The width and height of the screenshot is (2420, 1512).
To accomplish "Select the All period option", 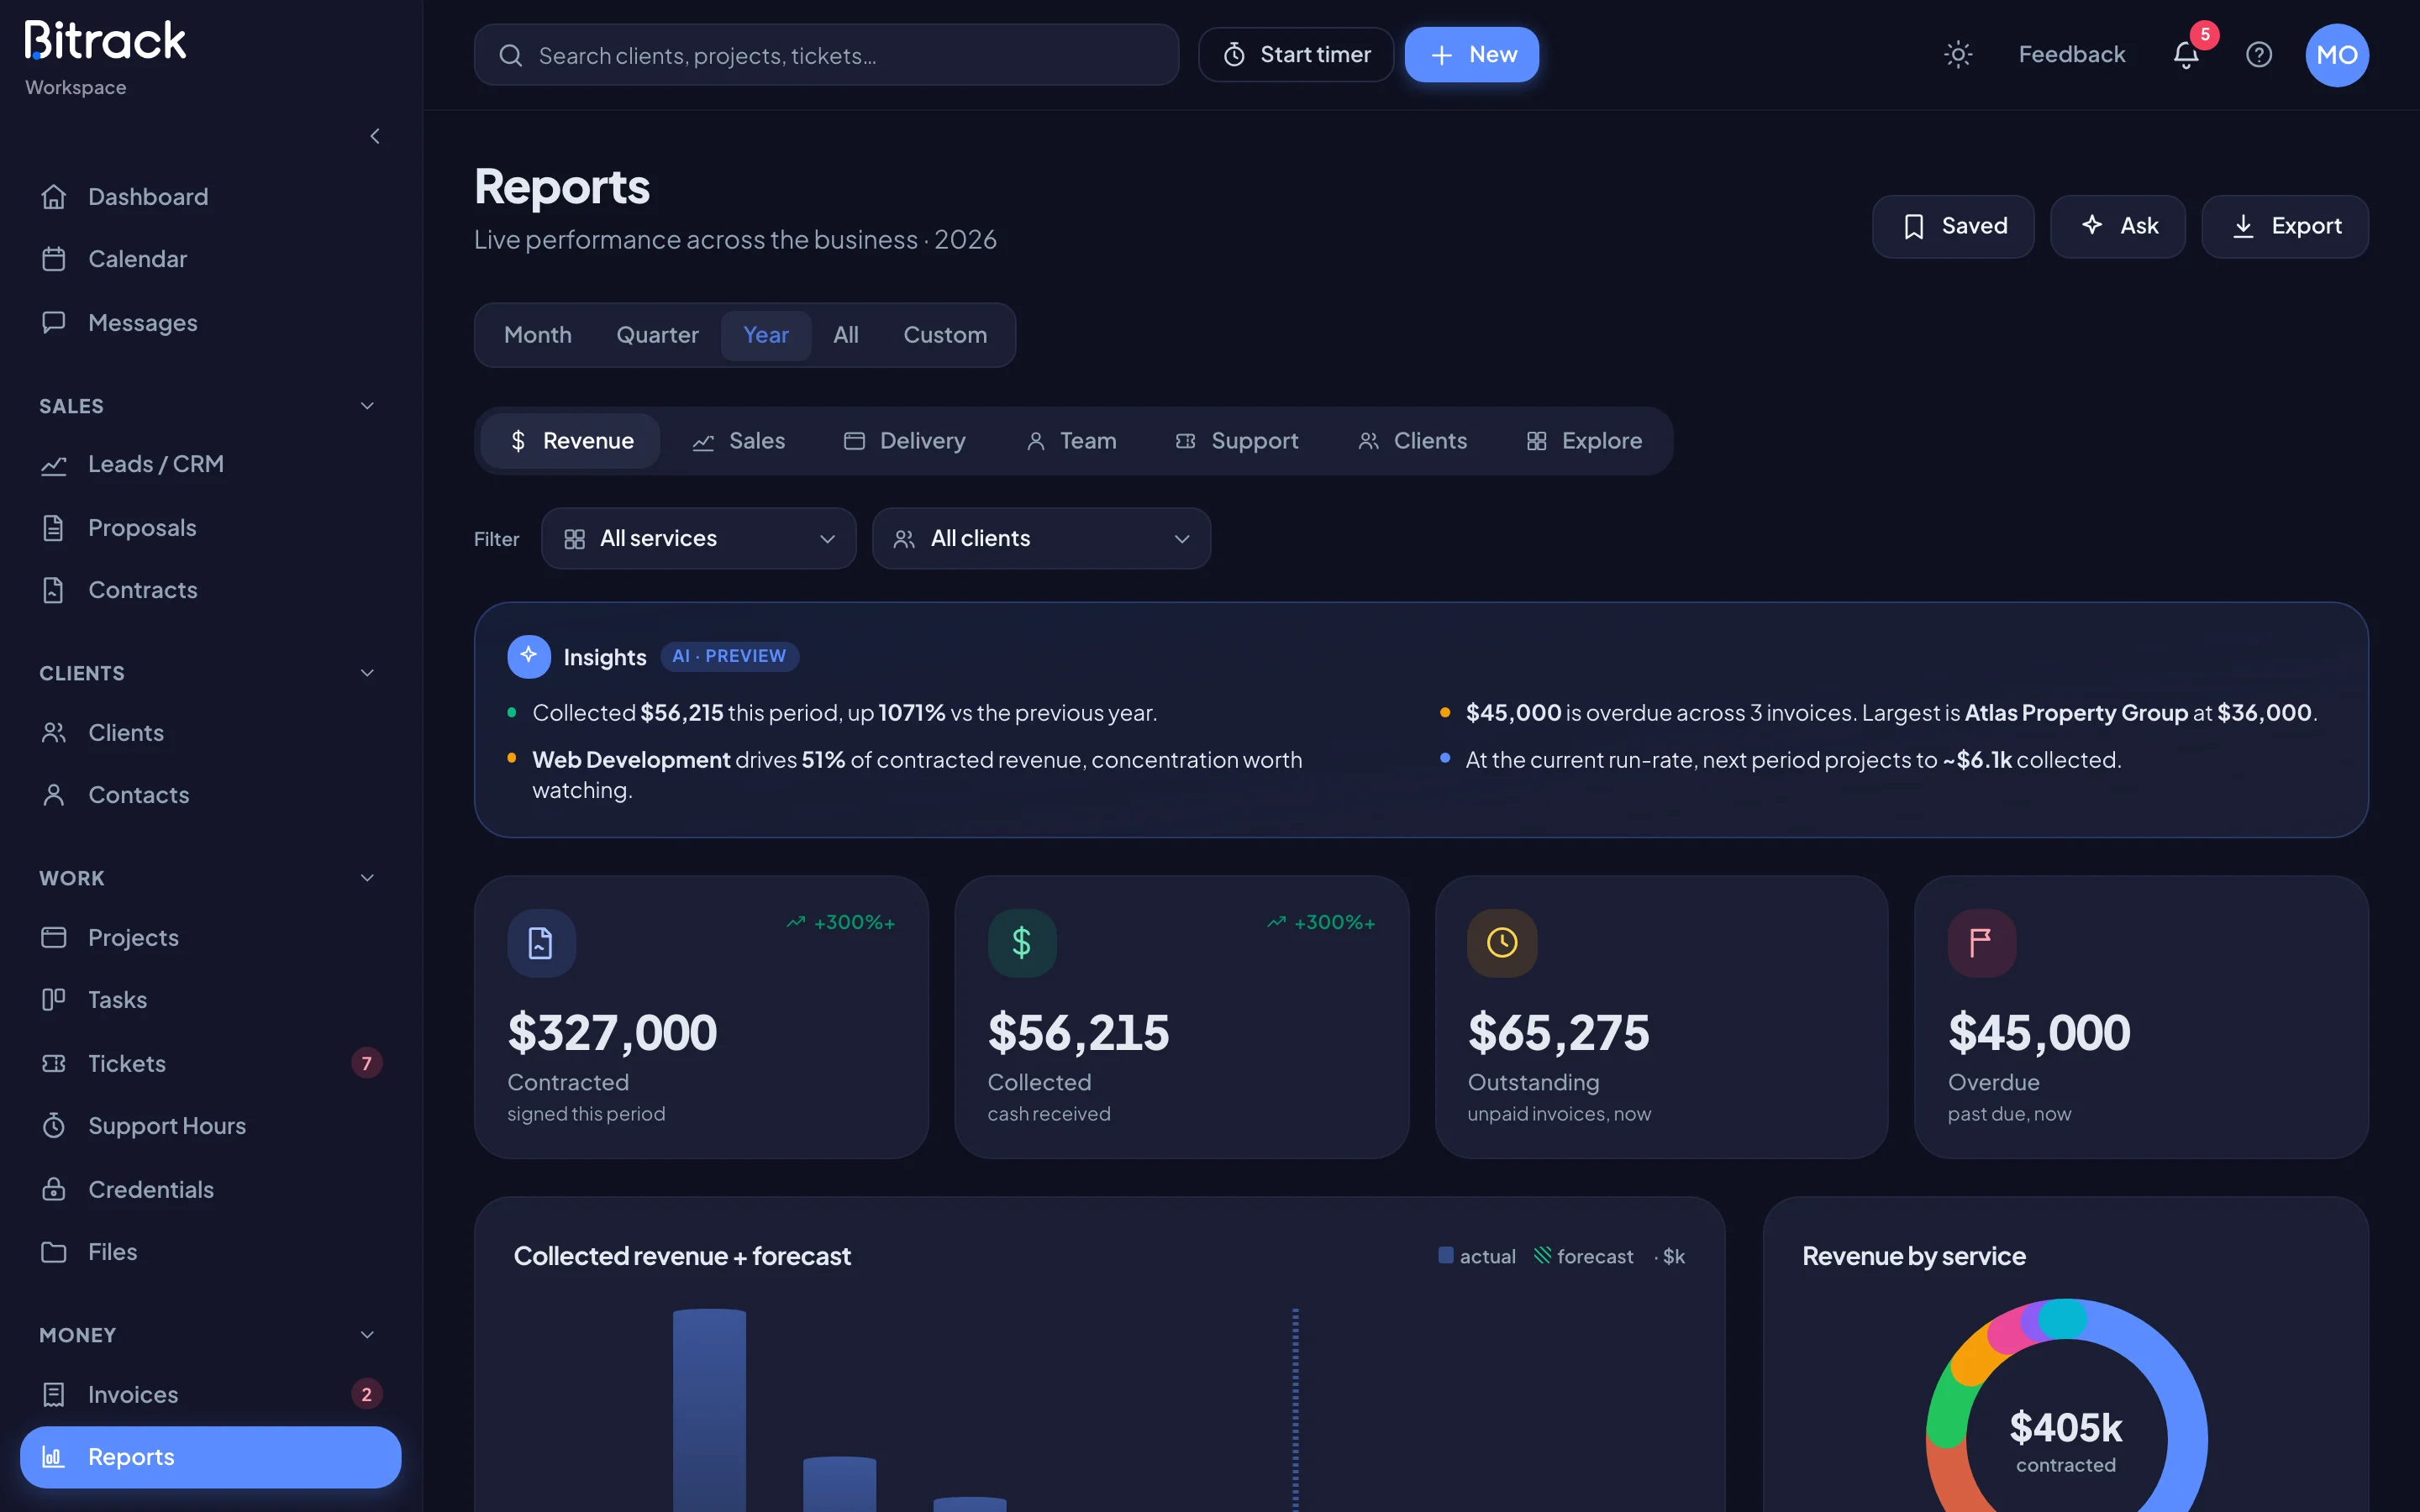I will [x=846, y=335].
